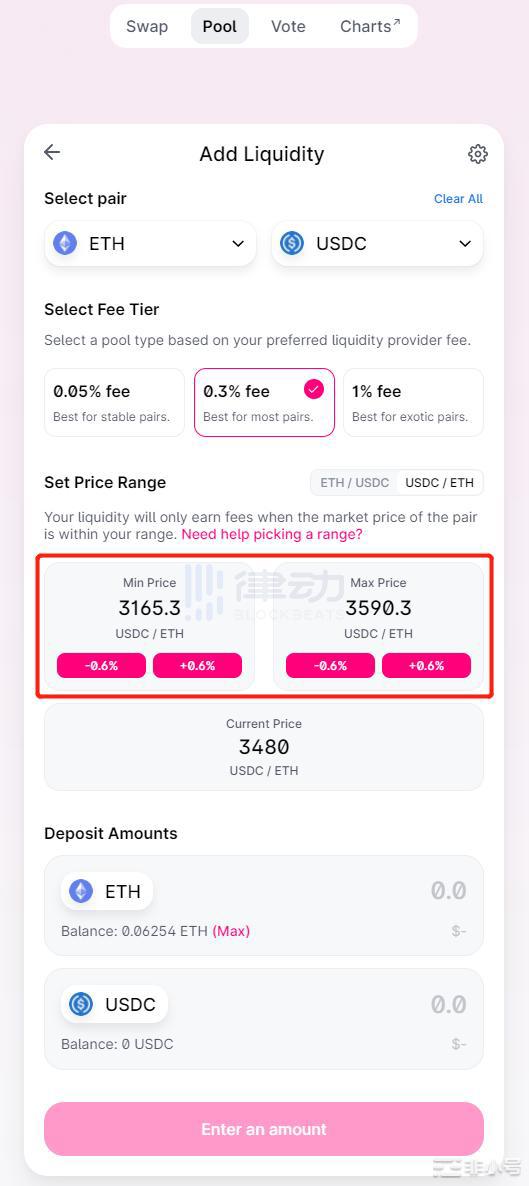Open Charts external link tab
The height and width of the screenshot is (1186, 529).
coord(370,26)
